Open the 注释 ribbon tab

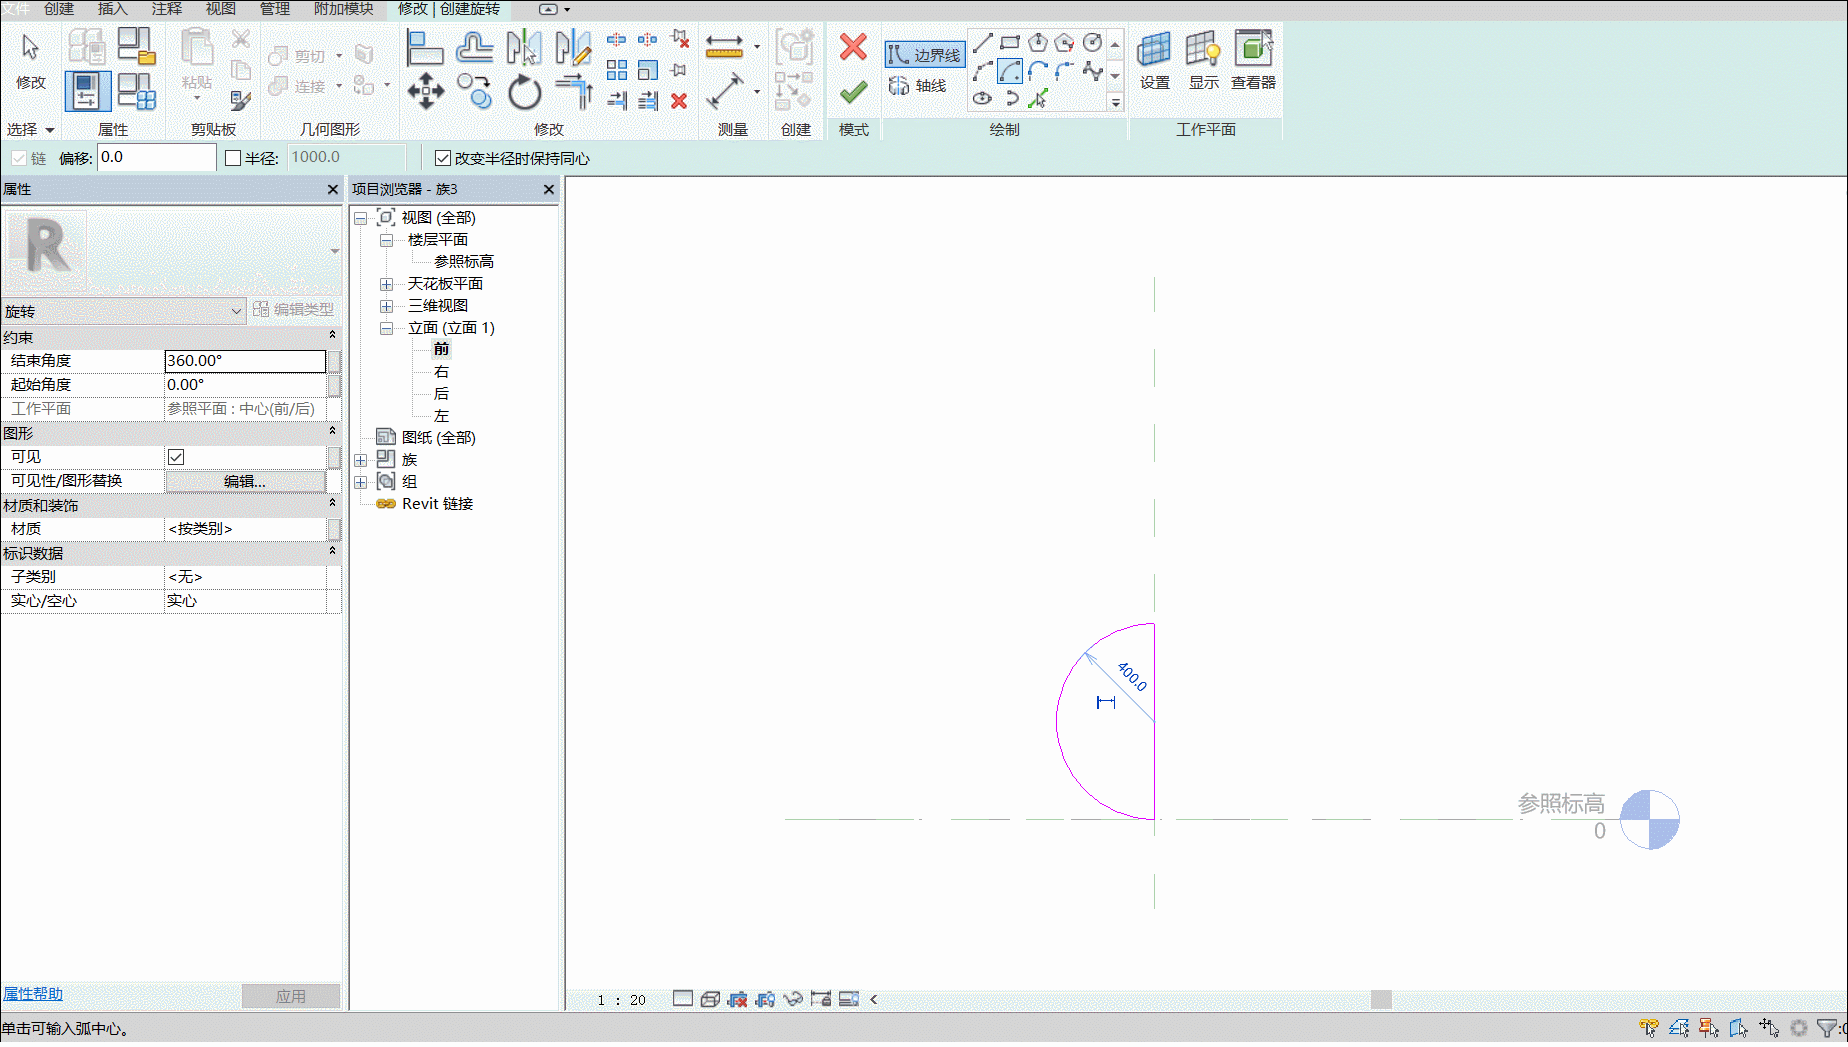pos(167,9)
